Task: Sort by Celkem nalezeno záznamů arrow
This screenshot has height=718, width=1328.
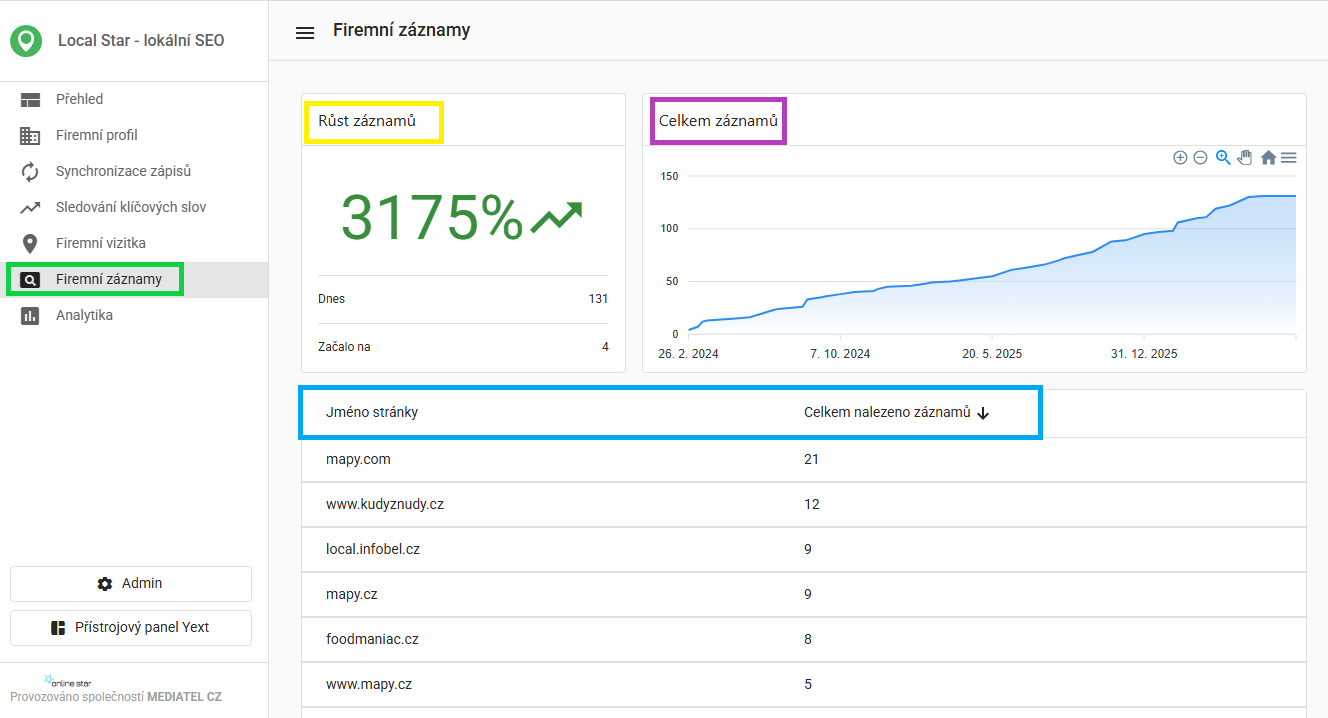Action: point(983,413)
